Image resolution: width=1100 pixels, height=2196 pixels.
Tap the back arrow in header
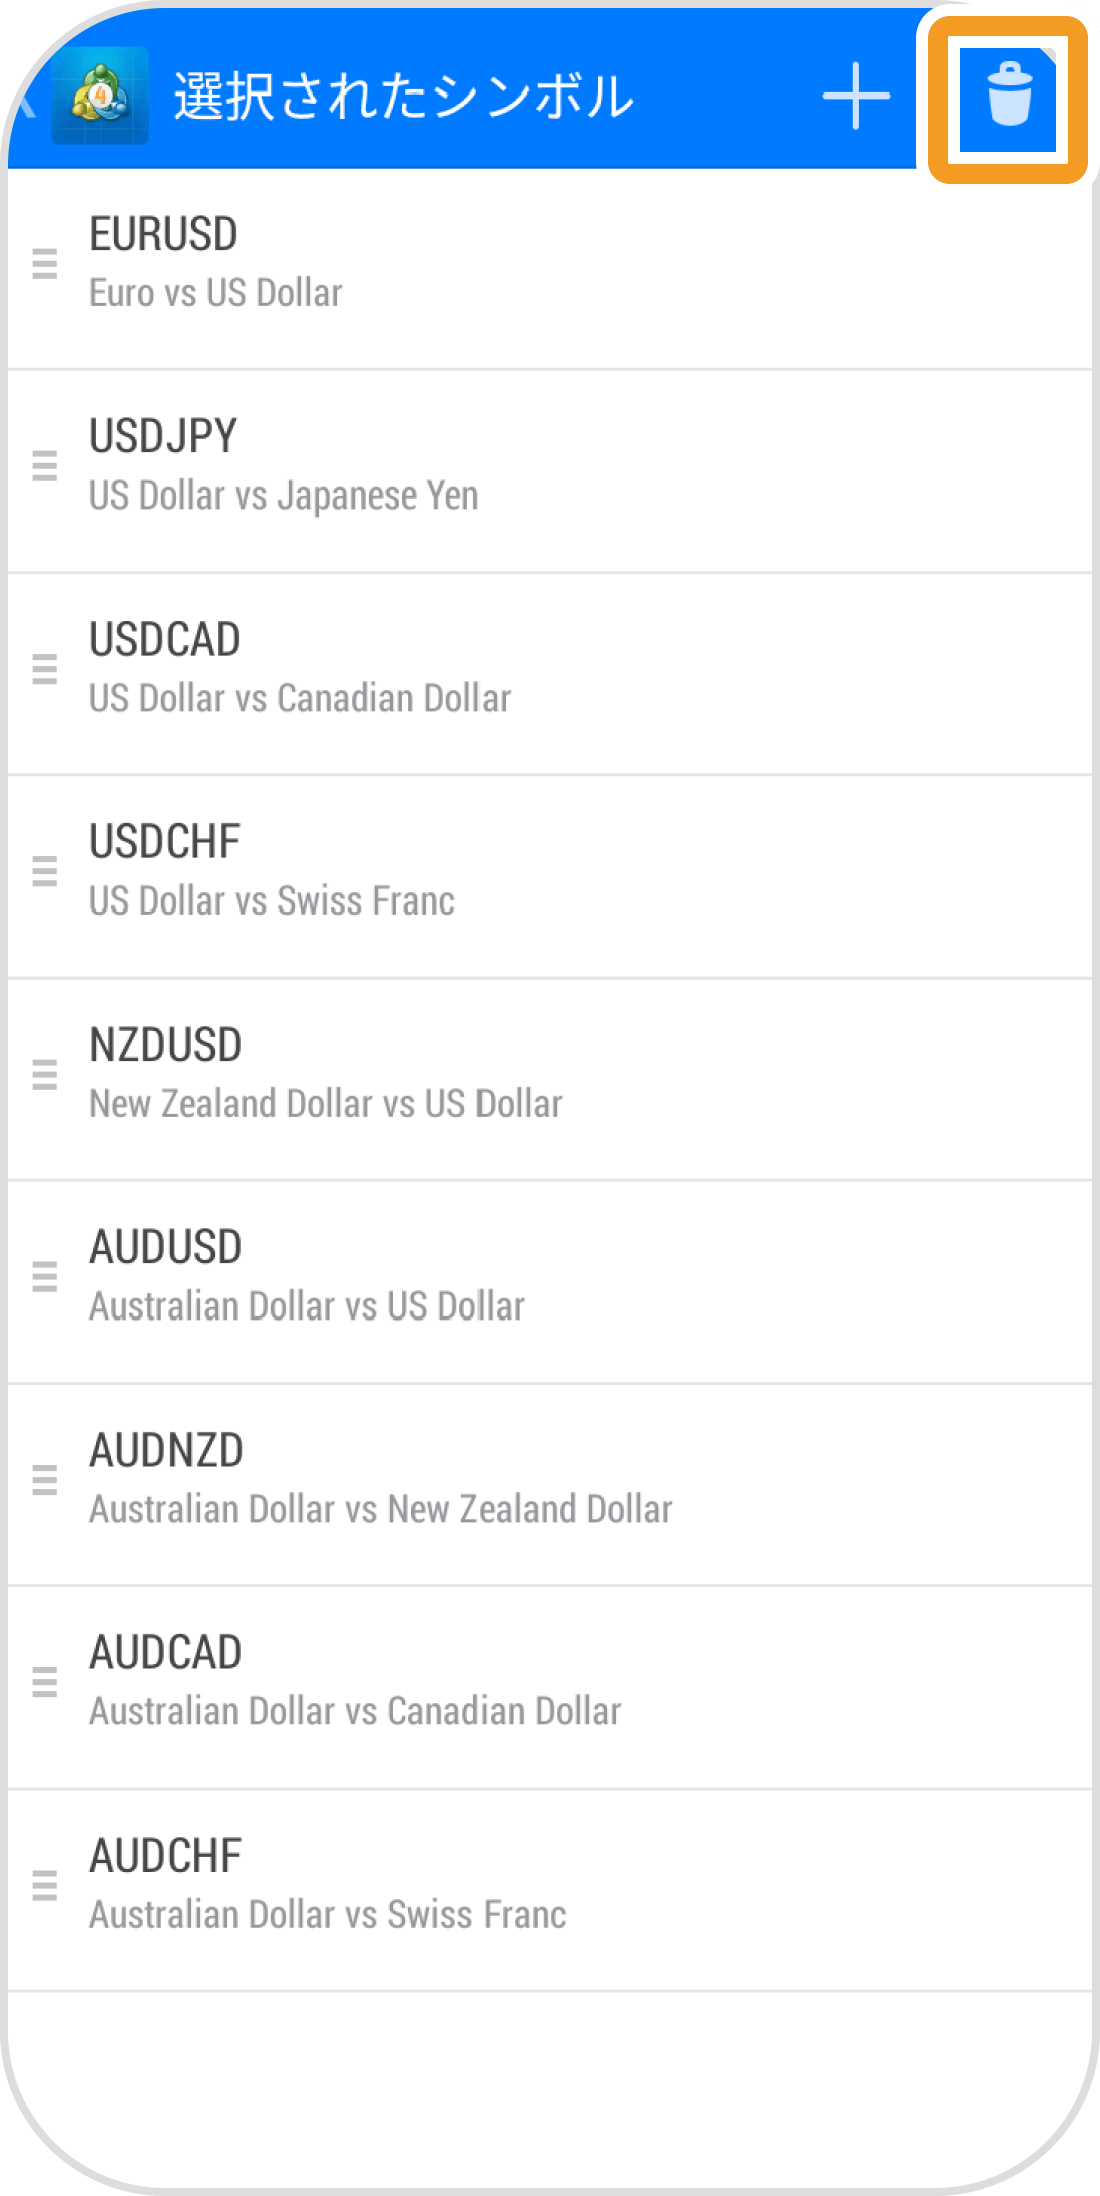coord(26,99)
